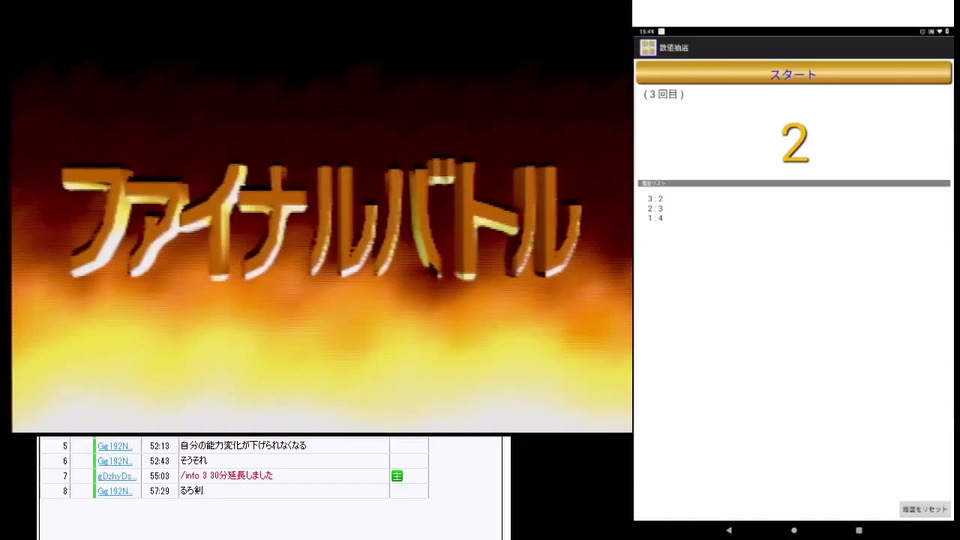Tap the 数値抽選 app icon in header
The image size is (960, 540).
click(x=648, y=47)
